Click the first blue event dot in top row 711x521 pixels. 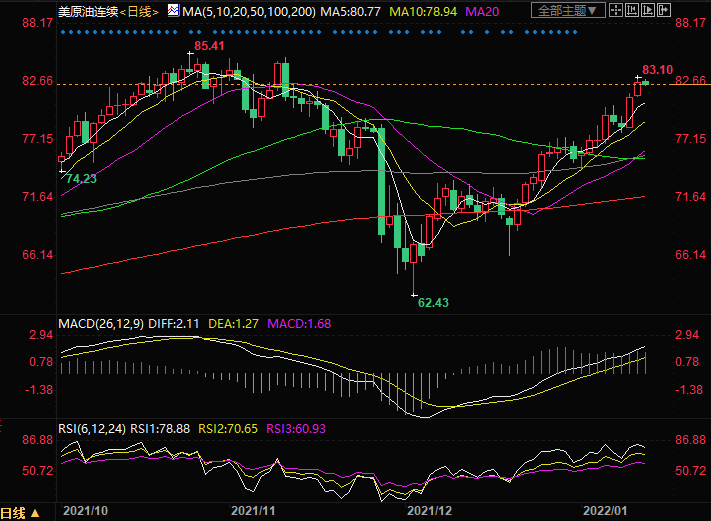pyautogui.click(x=62, y=32)
